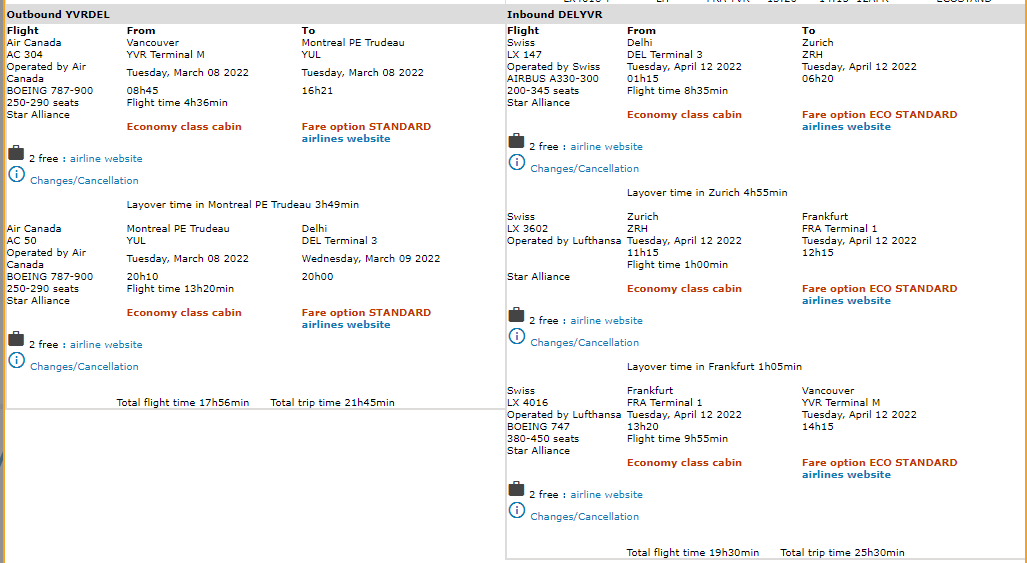
Task: Click the info icon for flight AC 50
Action: click(x=16, y=361)
